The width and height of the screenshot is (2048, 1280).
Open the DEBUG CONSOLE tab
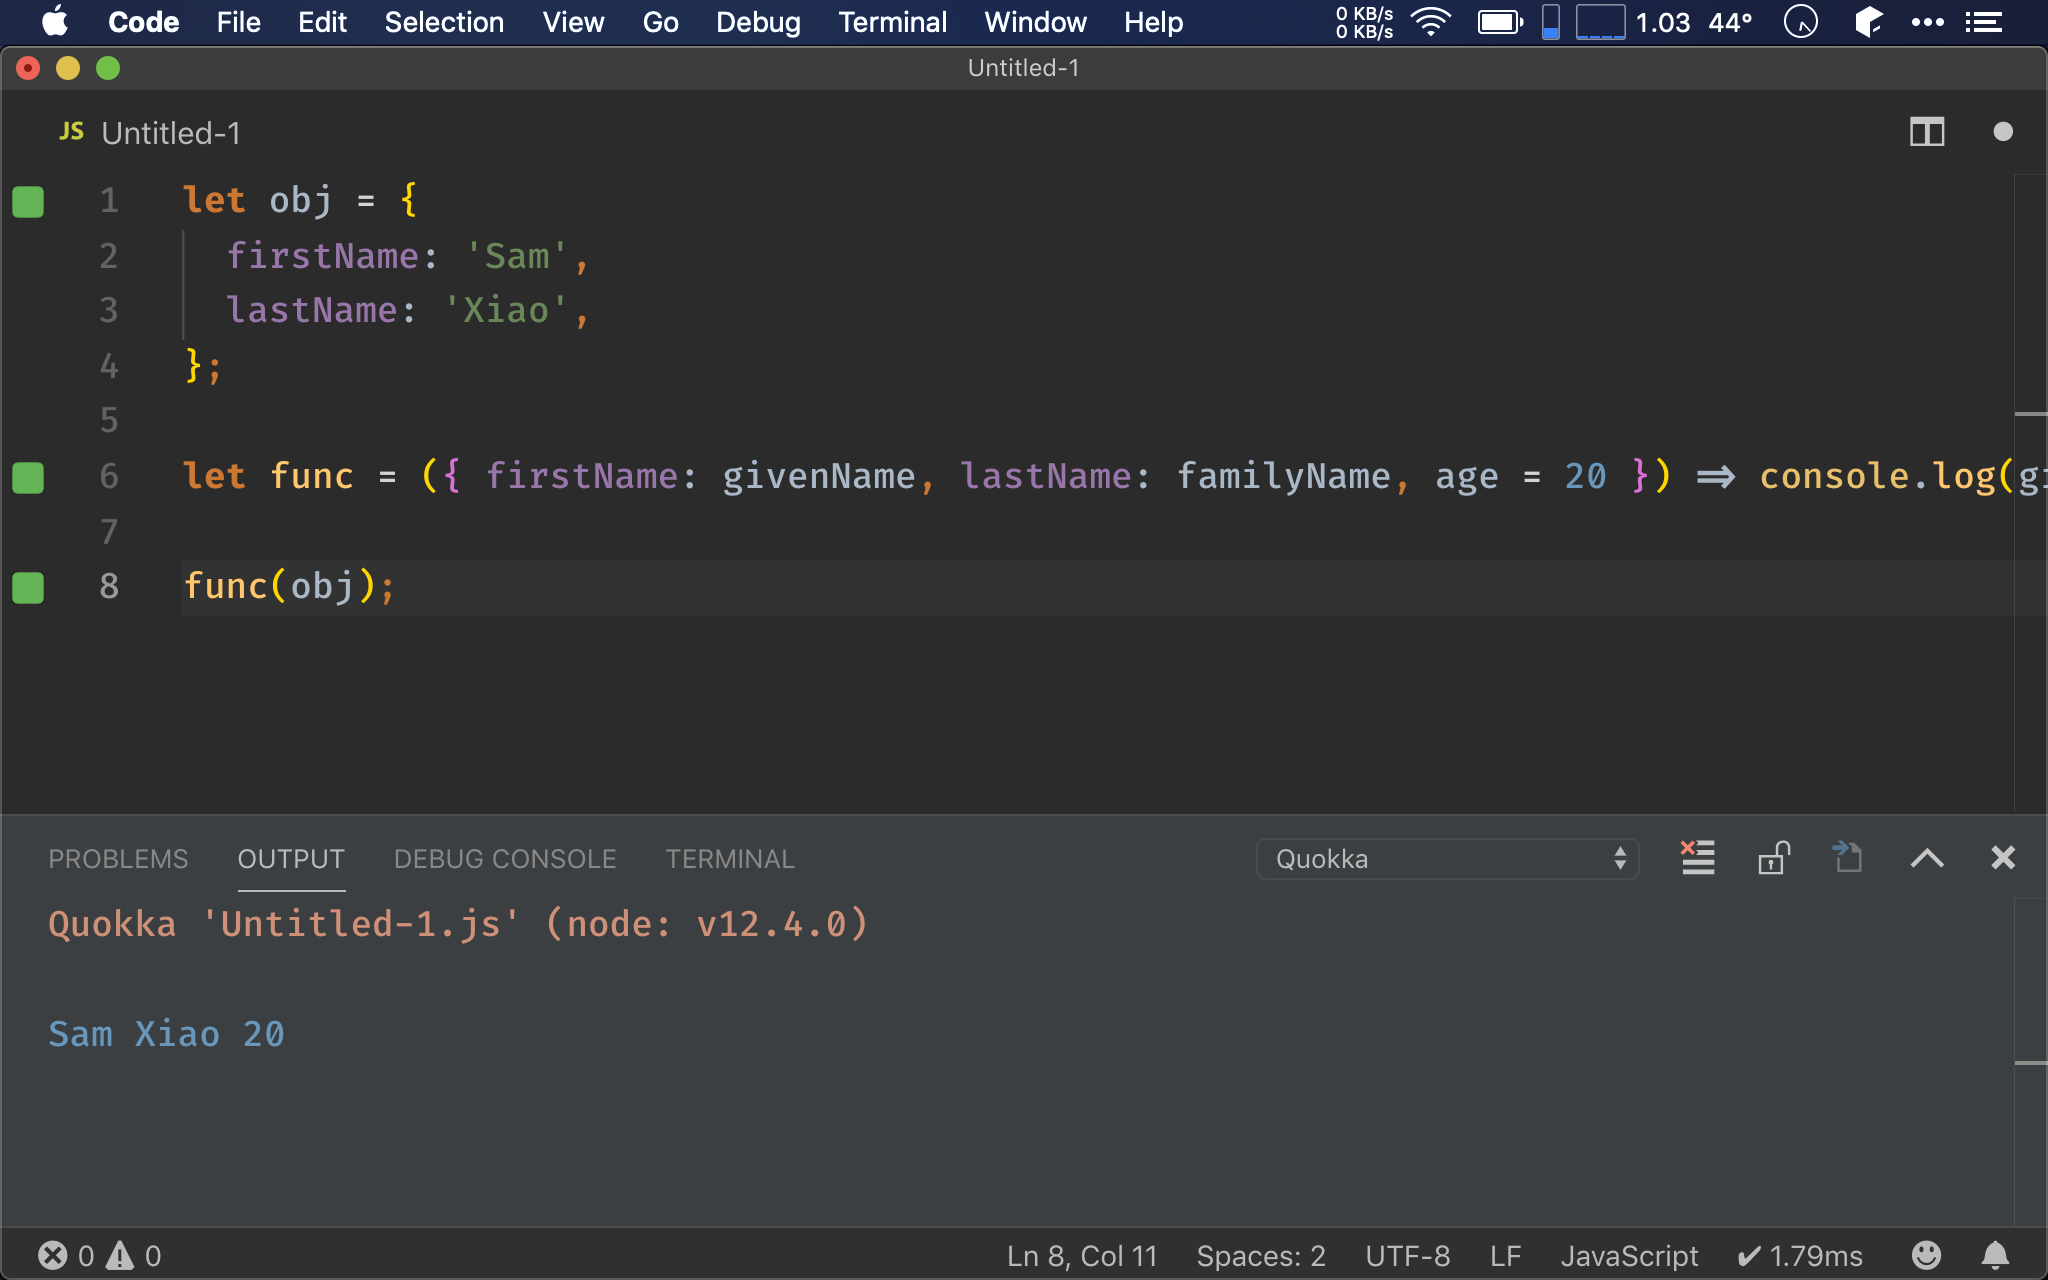(504, 859)
